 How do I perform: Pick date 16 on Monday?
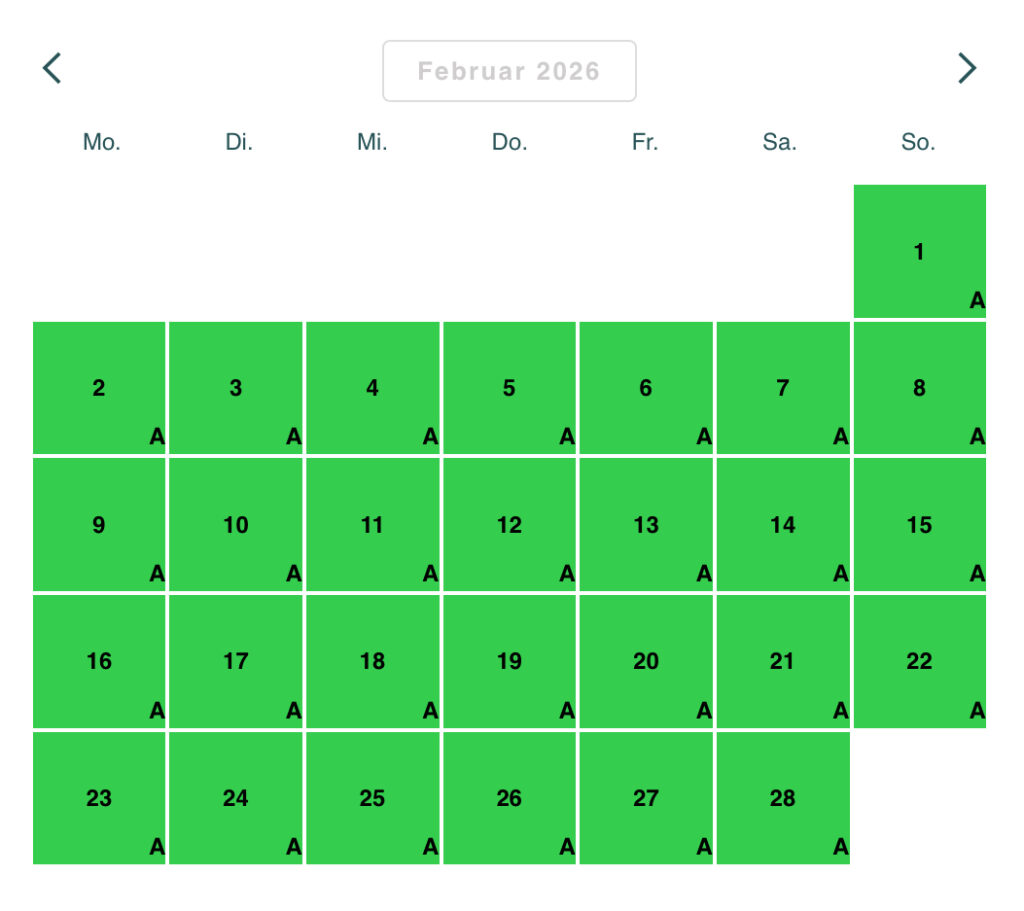pyautogui.click(x=99, y=661)
